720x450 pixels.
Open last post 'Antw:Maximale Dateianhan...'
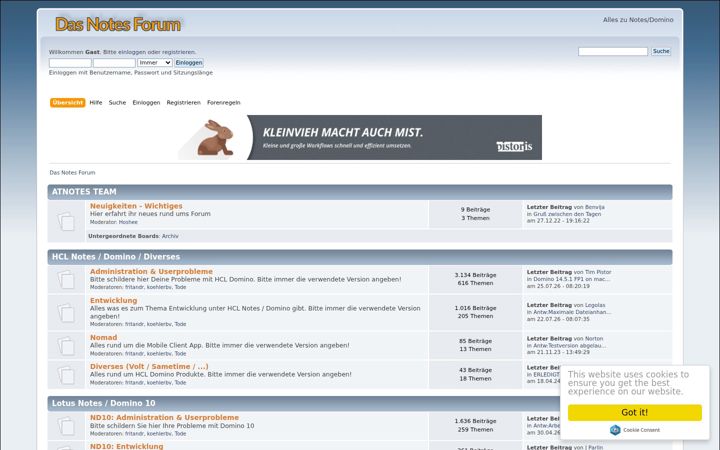pyautogui.click(x=572, y=312)
